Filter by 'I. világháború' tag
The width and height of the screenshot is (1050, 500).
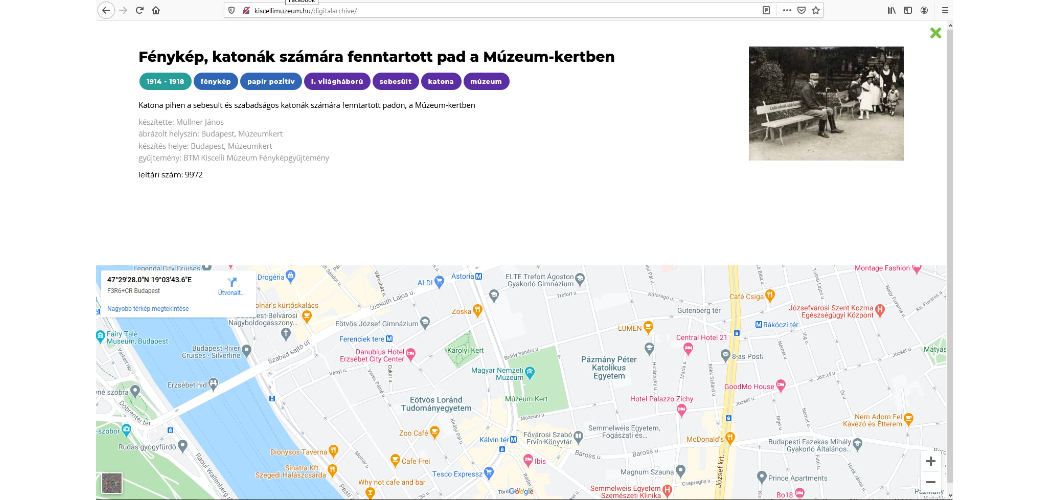click(x=337, y=81)
